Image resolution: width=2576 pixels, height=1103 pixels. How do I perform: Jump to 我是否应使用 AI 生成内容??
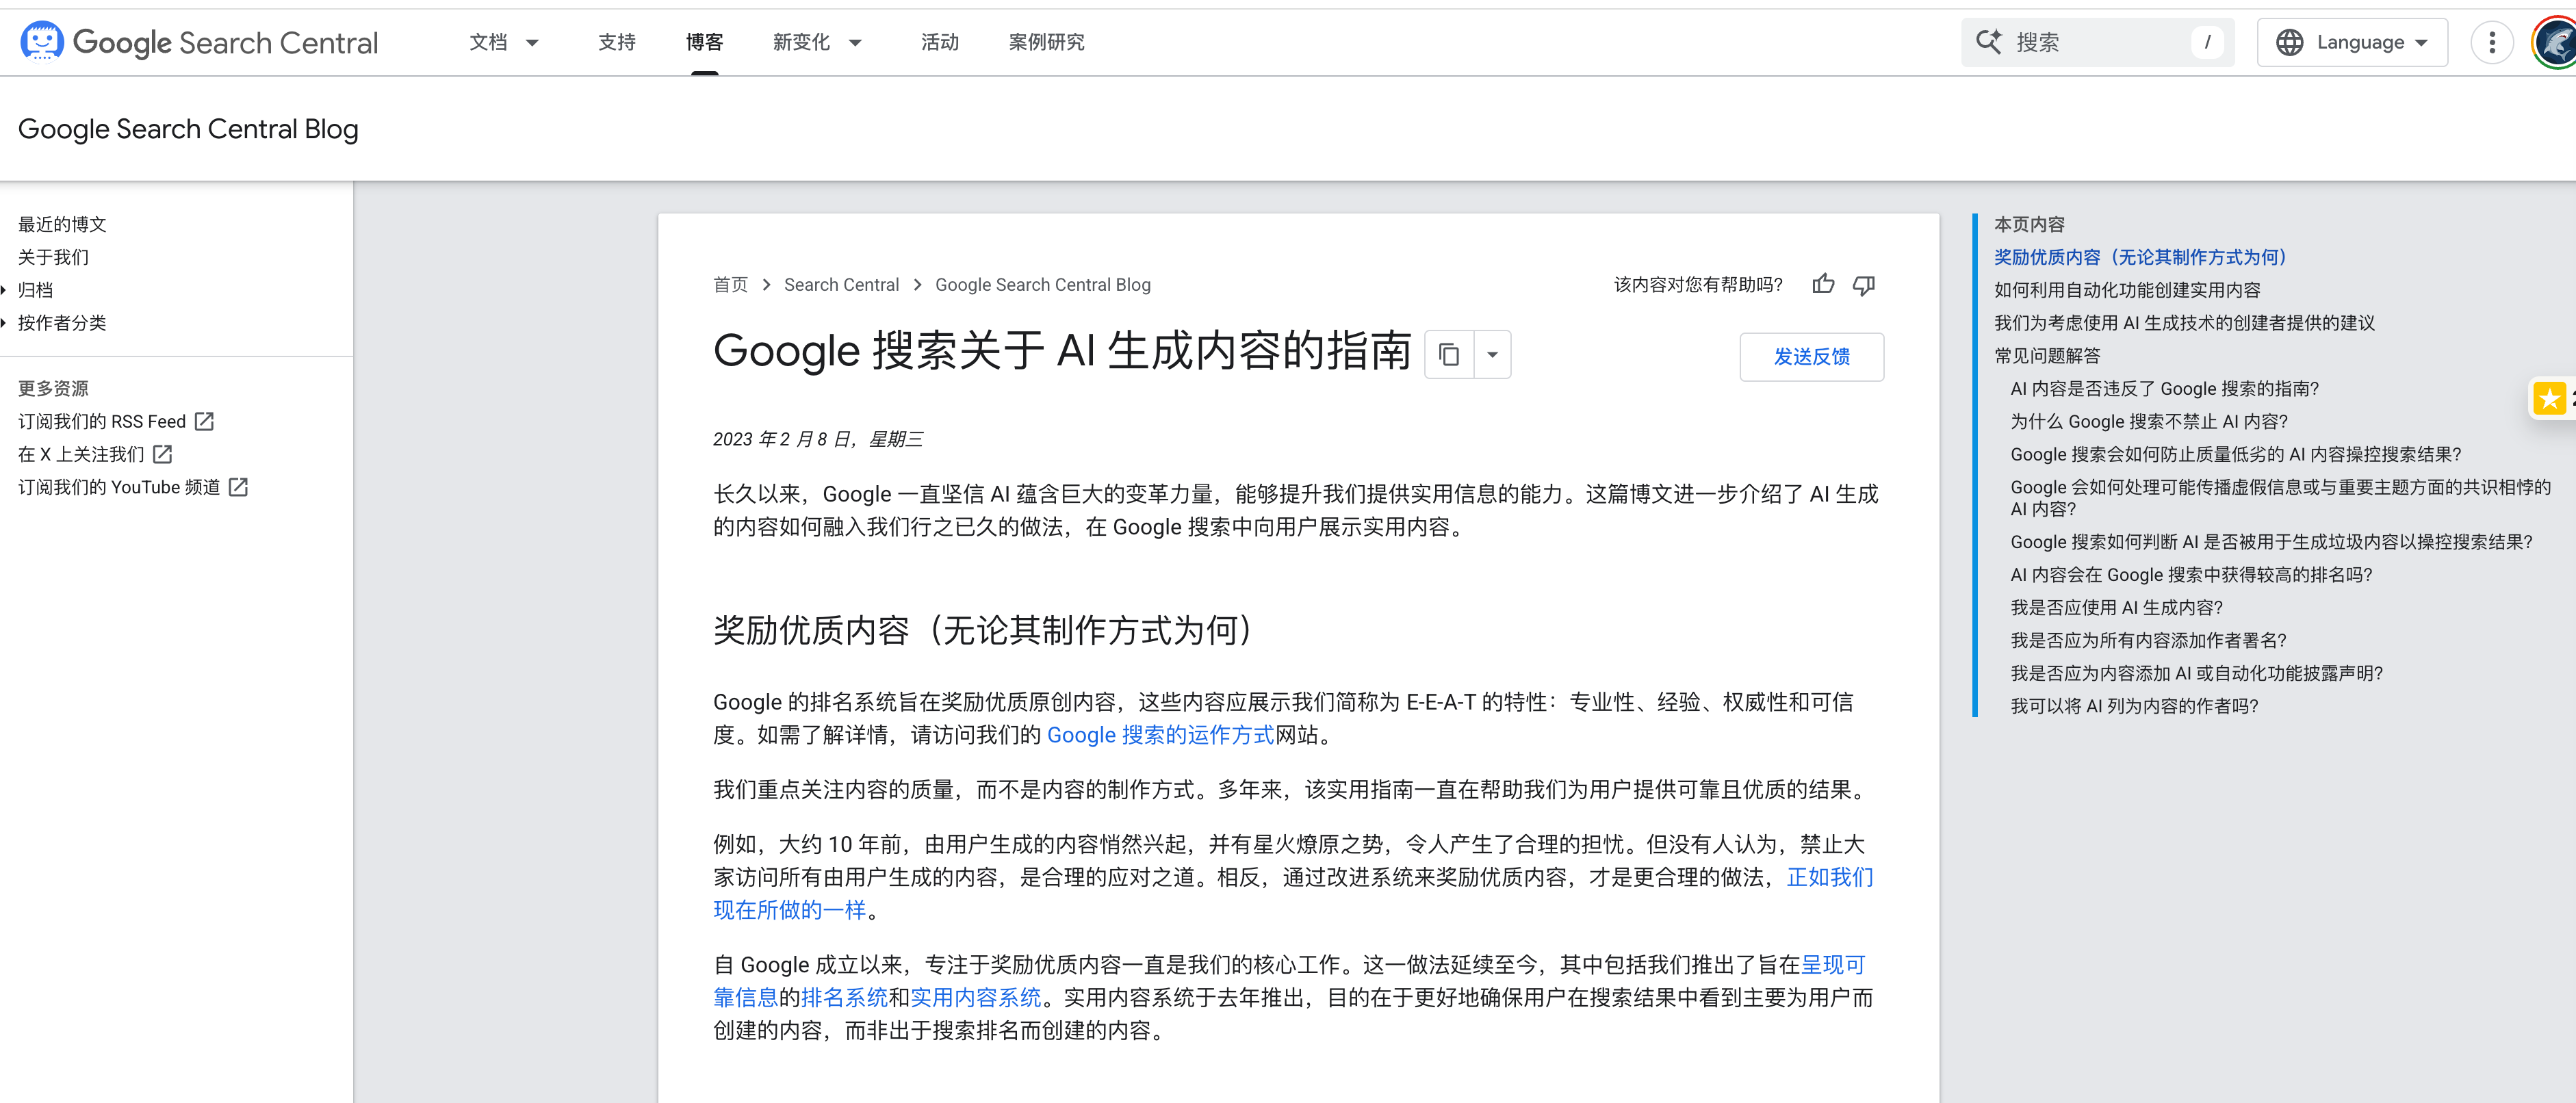tap(2116, 608)
